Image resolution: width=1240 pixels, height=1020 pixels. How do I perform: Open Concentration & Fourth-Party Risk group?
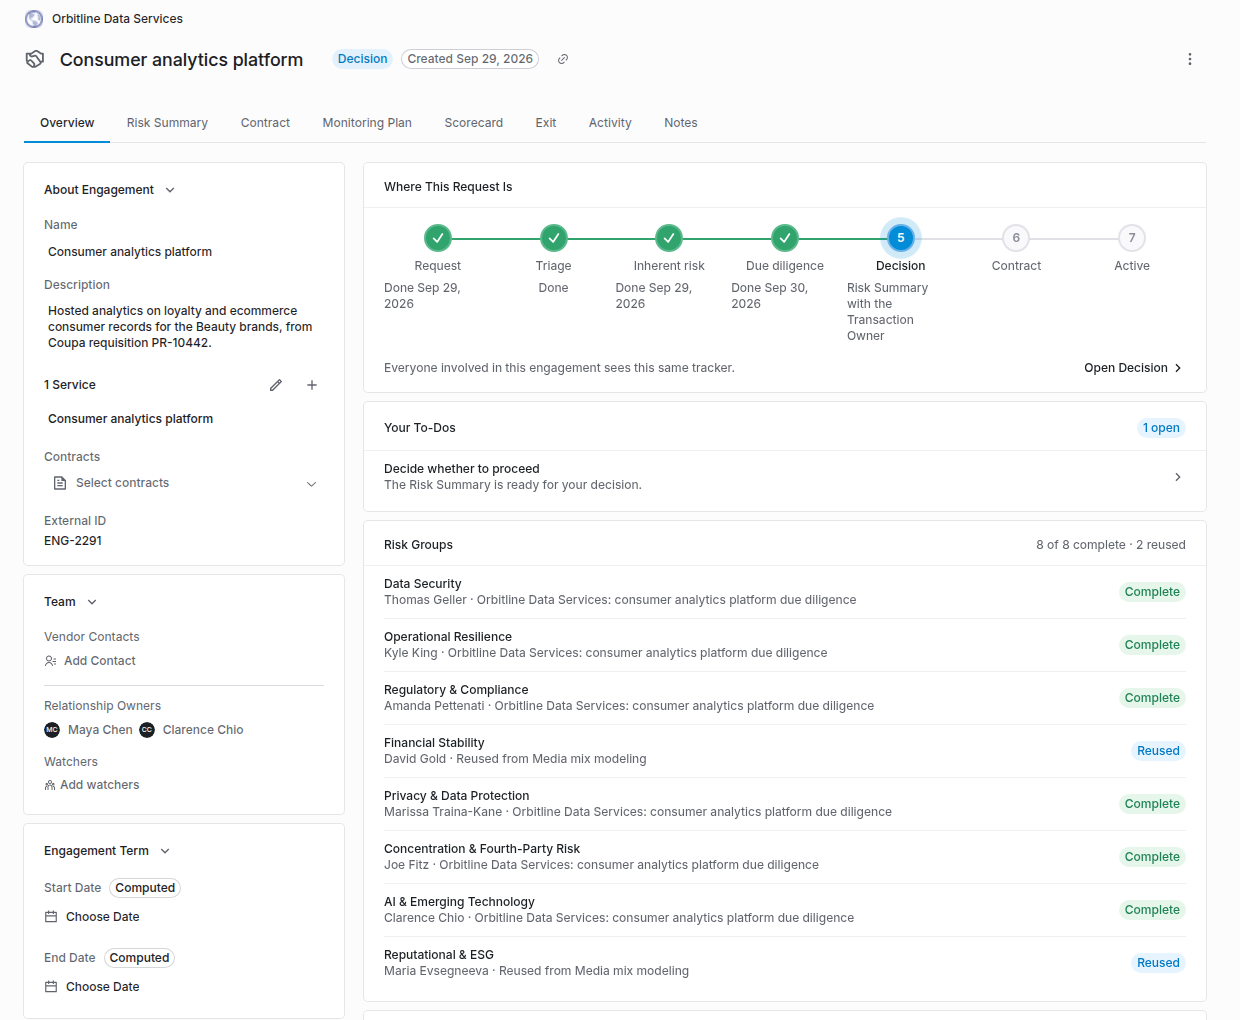pos(785,857)
